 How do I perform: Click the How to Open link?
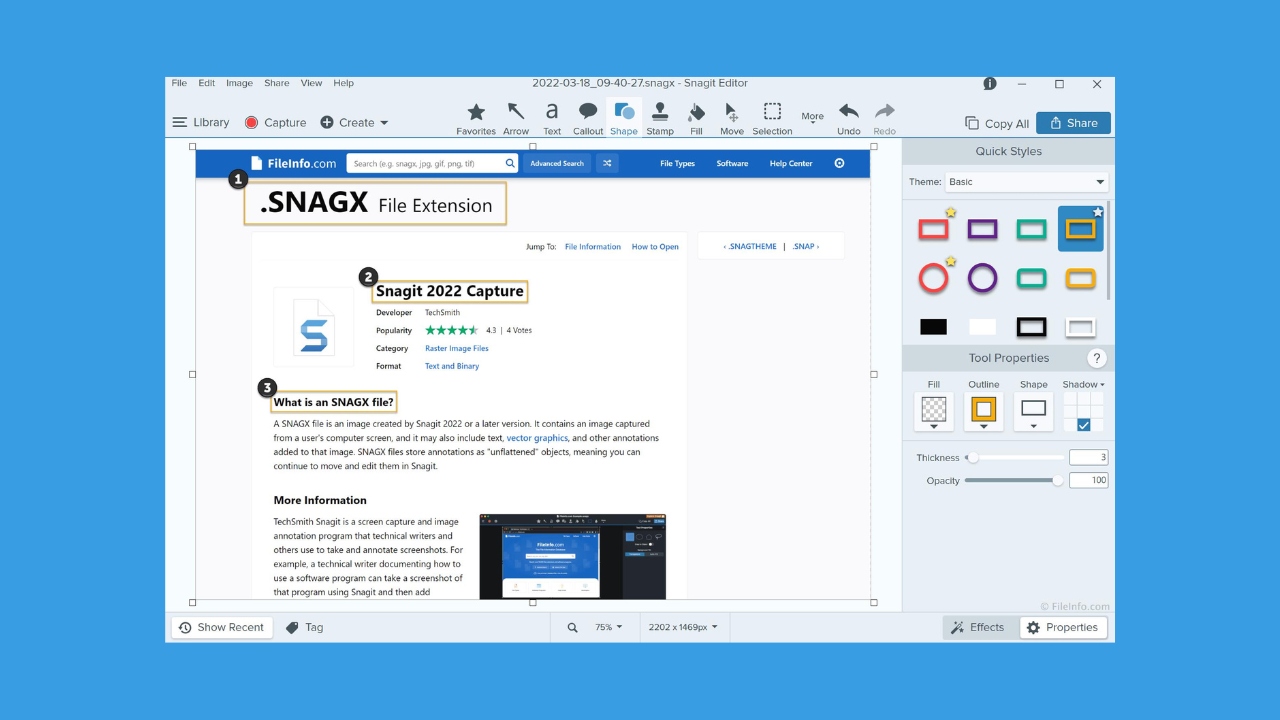tap(655, 246)
